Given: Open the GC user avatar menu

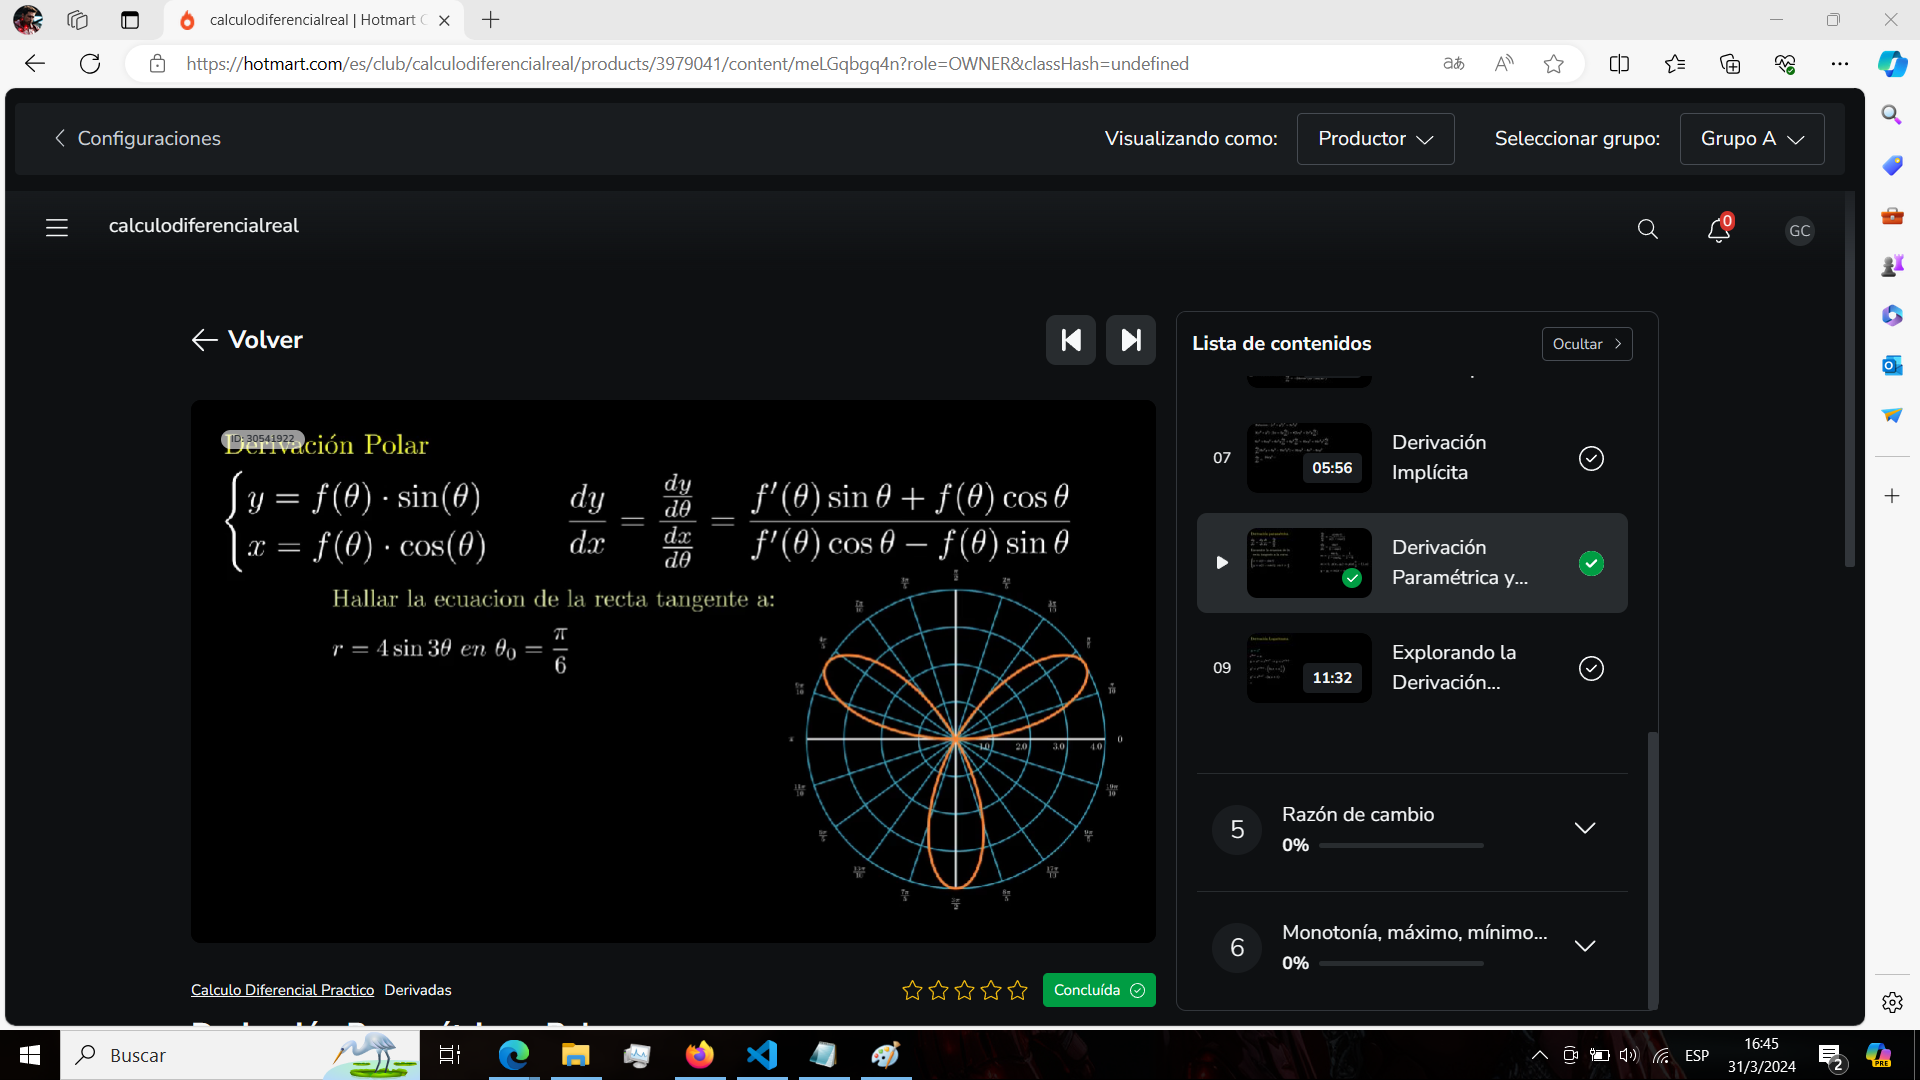Looking at the screenshot, I should click(1800, 231).
